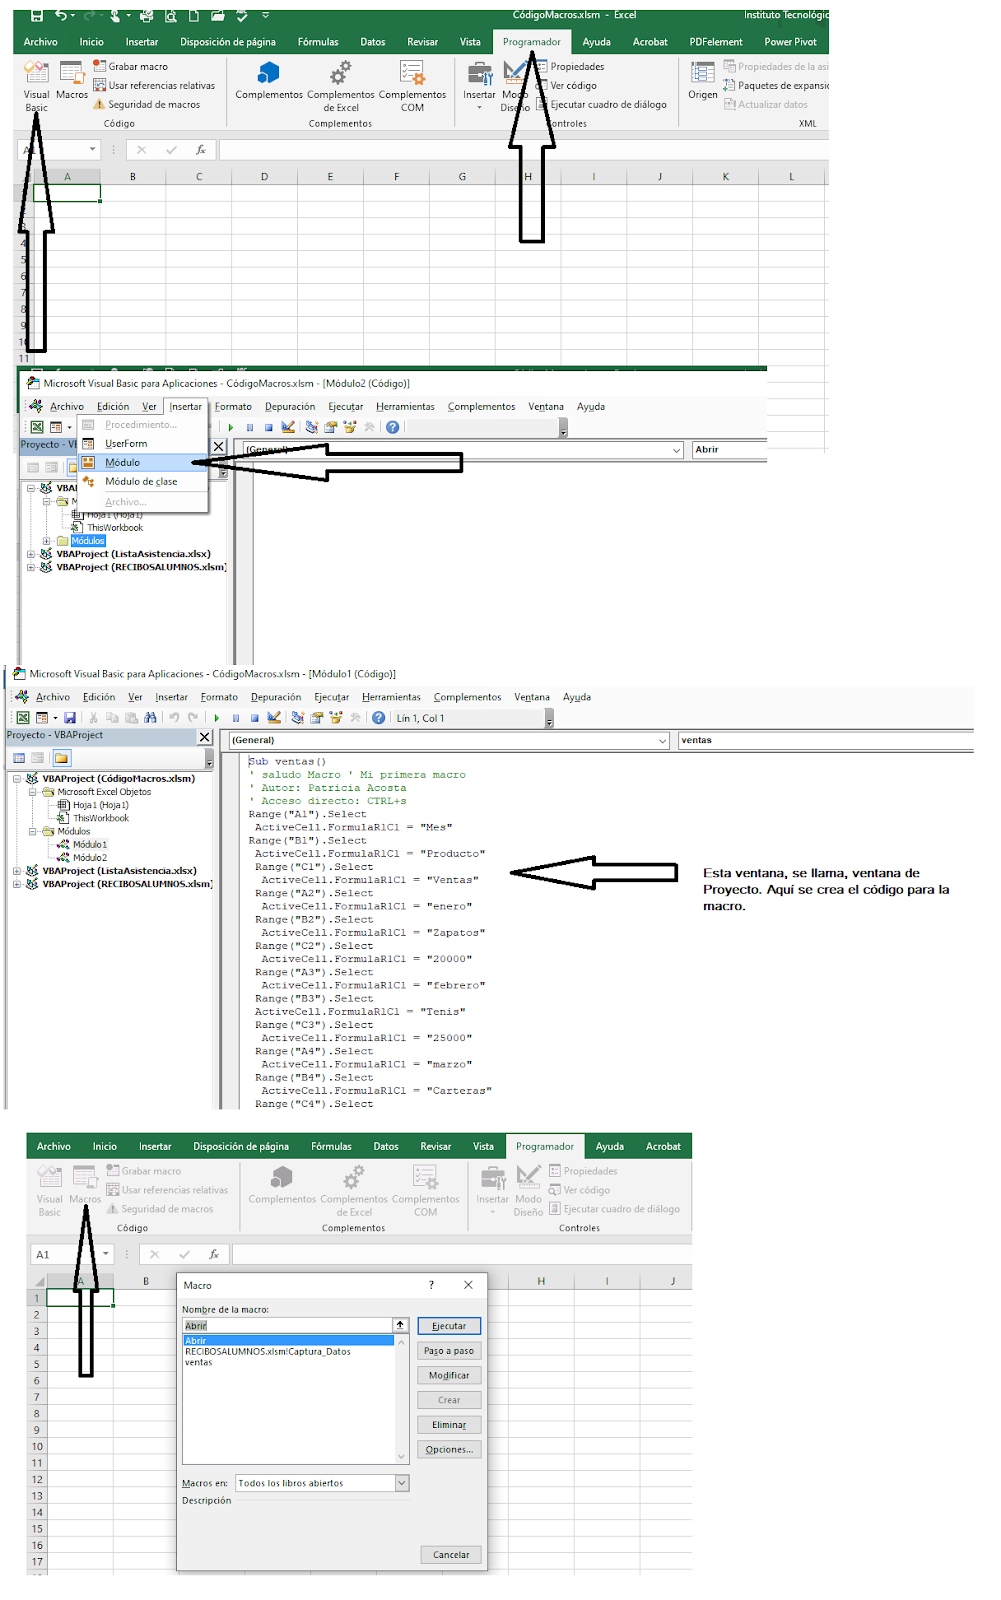Click Ejecutar button in the Macro dialog
The height and width of the screenshot is (1600, 1001).
point(449,1326)
